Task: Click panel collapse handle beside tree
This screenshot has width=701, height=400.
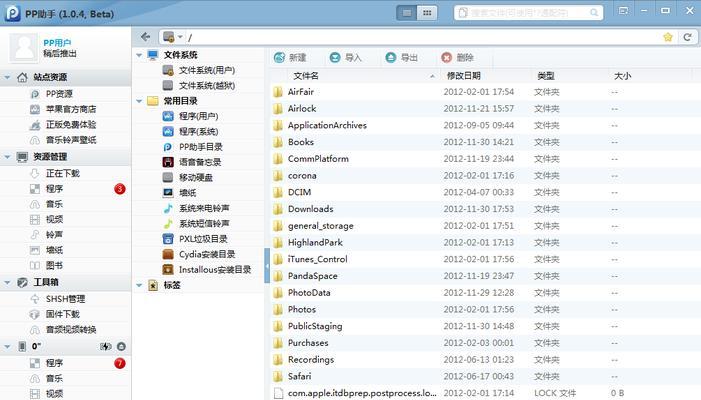Action: [x=267, y=266]
